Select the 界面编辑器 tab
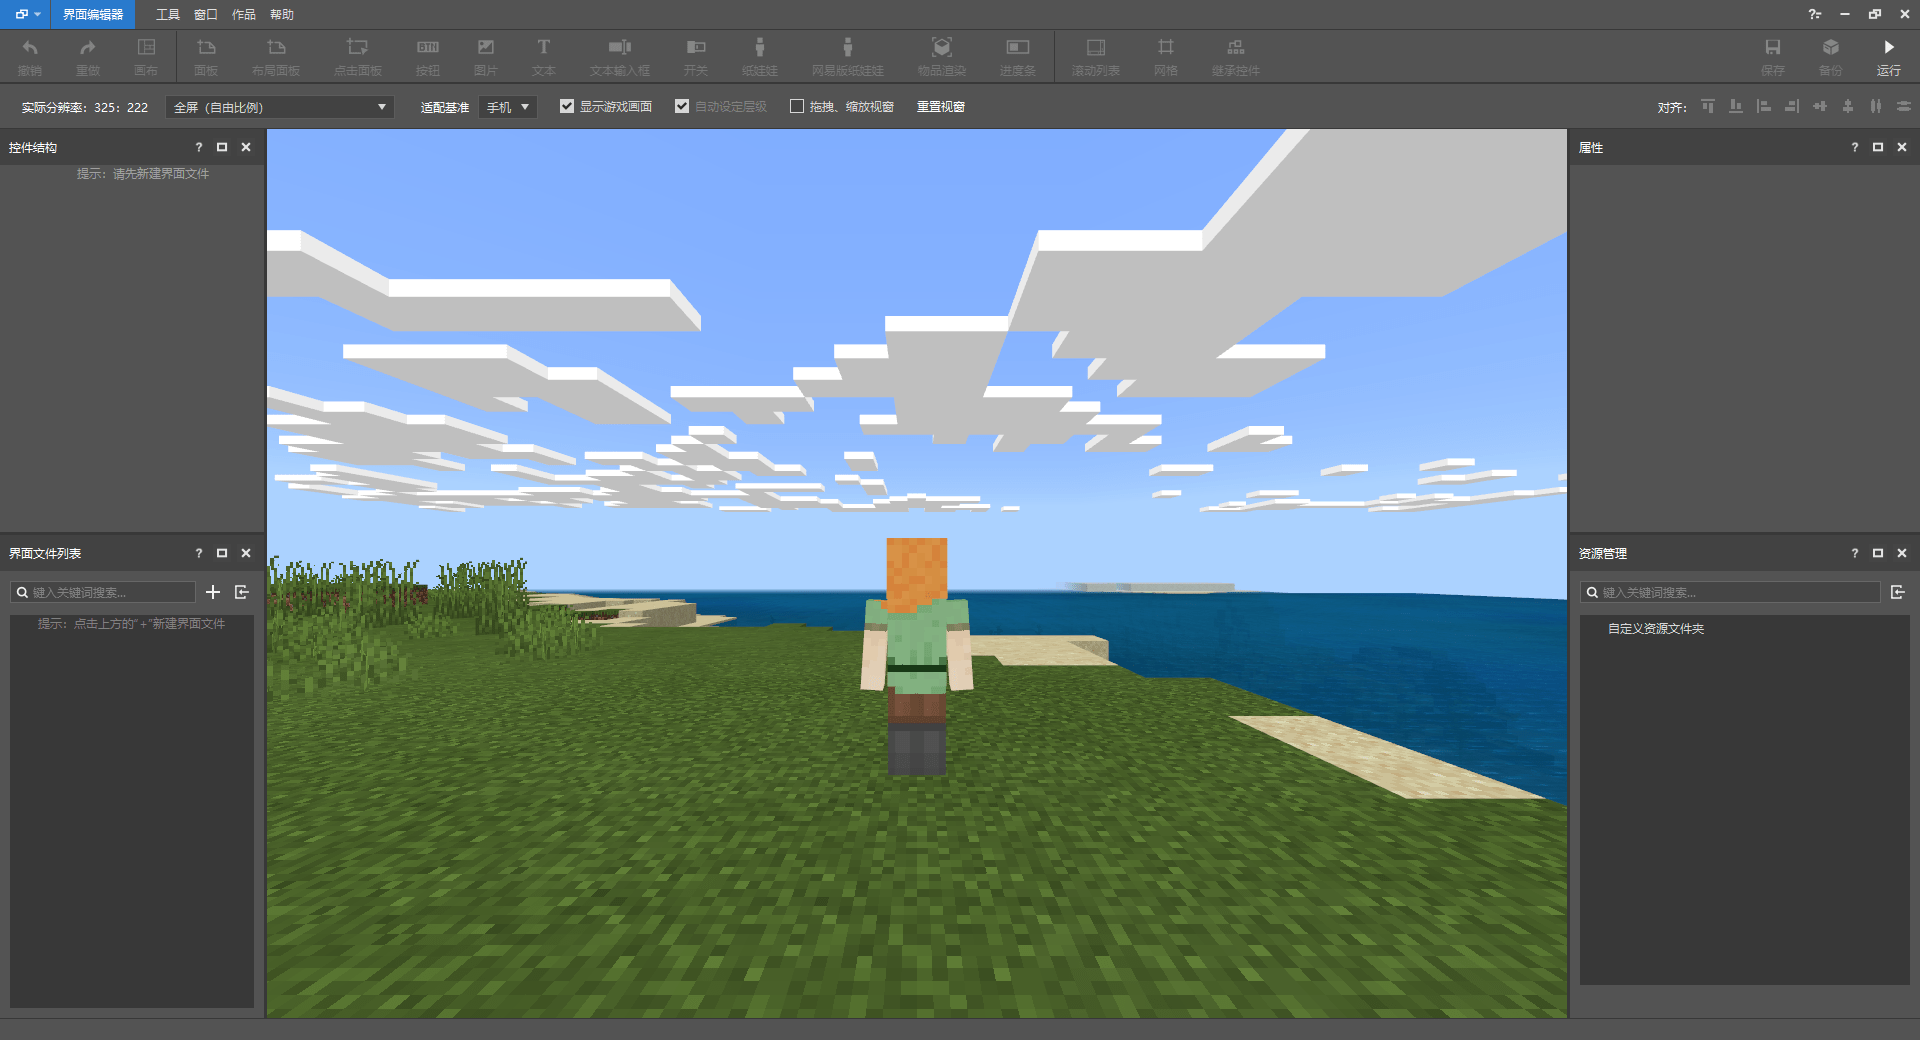This screenshot has width=1920, height=1040. click(93, 14)
